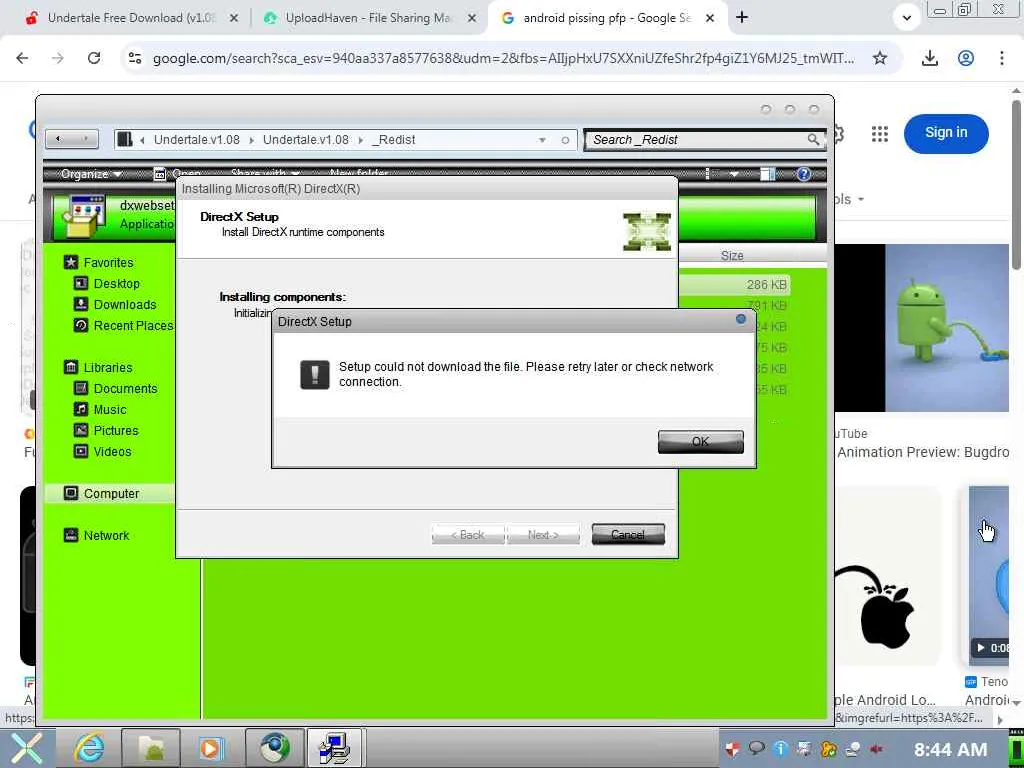Image resolution: width=1024 pixels, height=768 pixels.
Task: Click the Explorer back arrow button
Action: click(58, 139)
